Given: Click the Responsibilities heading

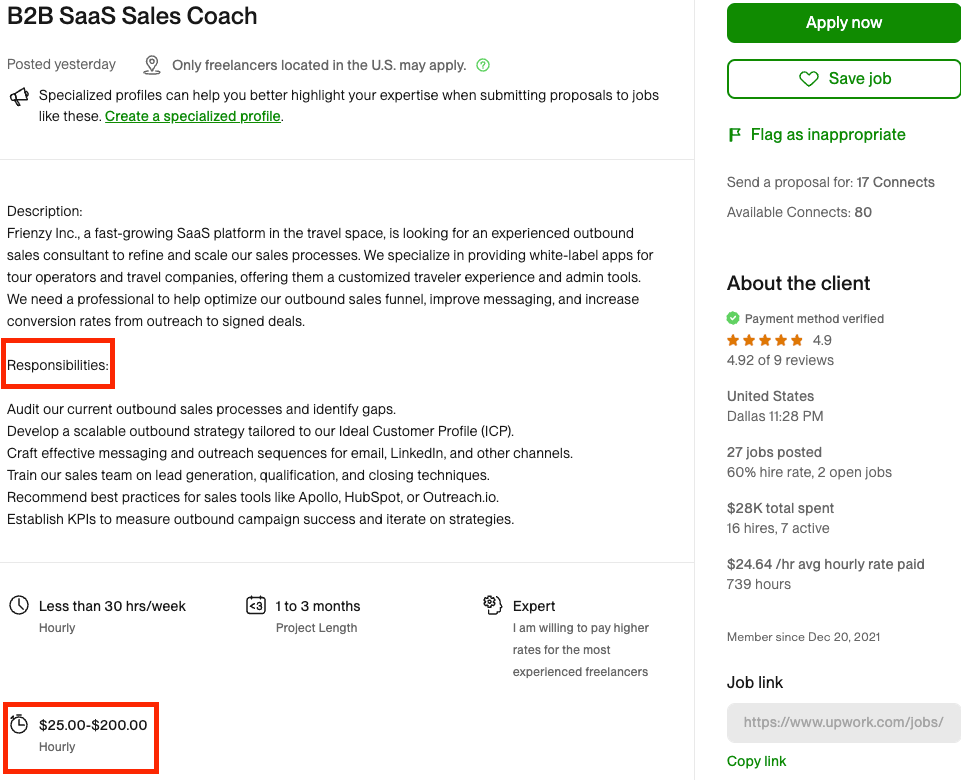Looking at the screenshot, I should [x=58, y=365].
